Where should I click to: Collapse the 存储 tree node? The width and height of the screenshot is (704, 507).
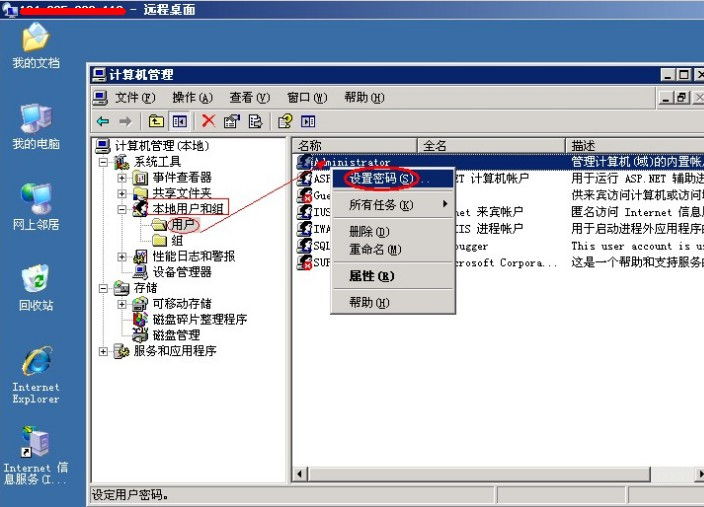click(x=103, y=289)
